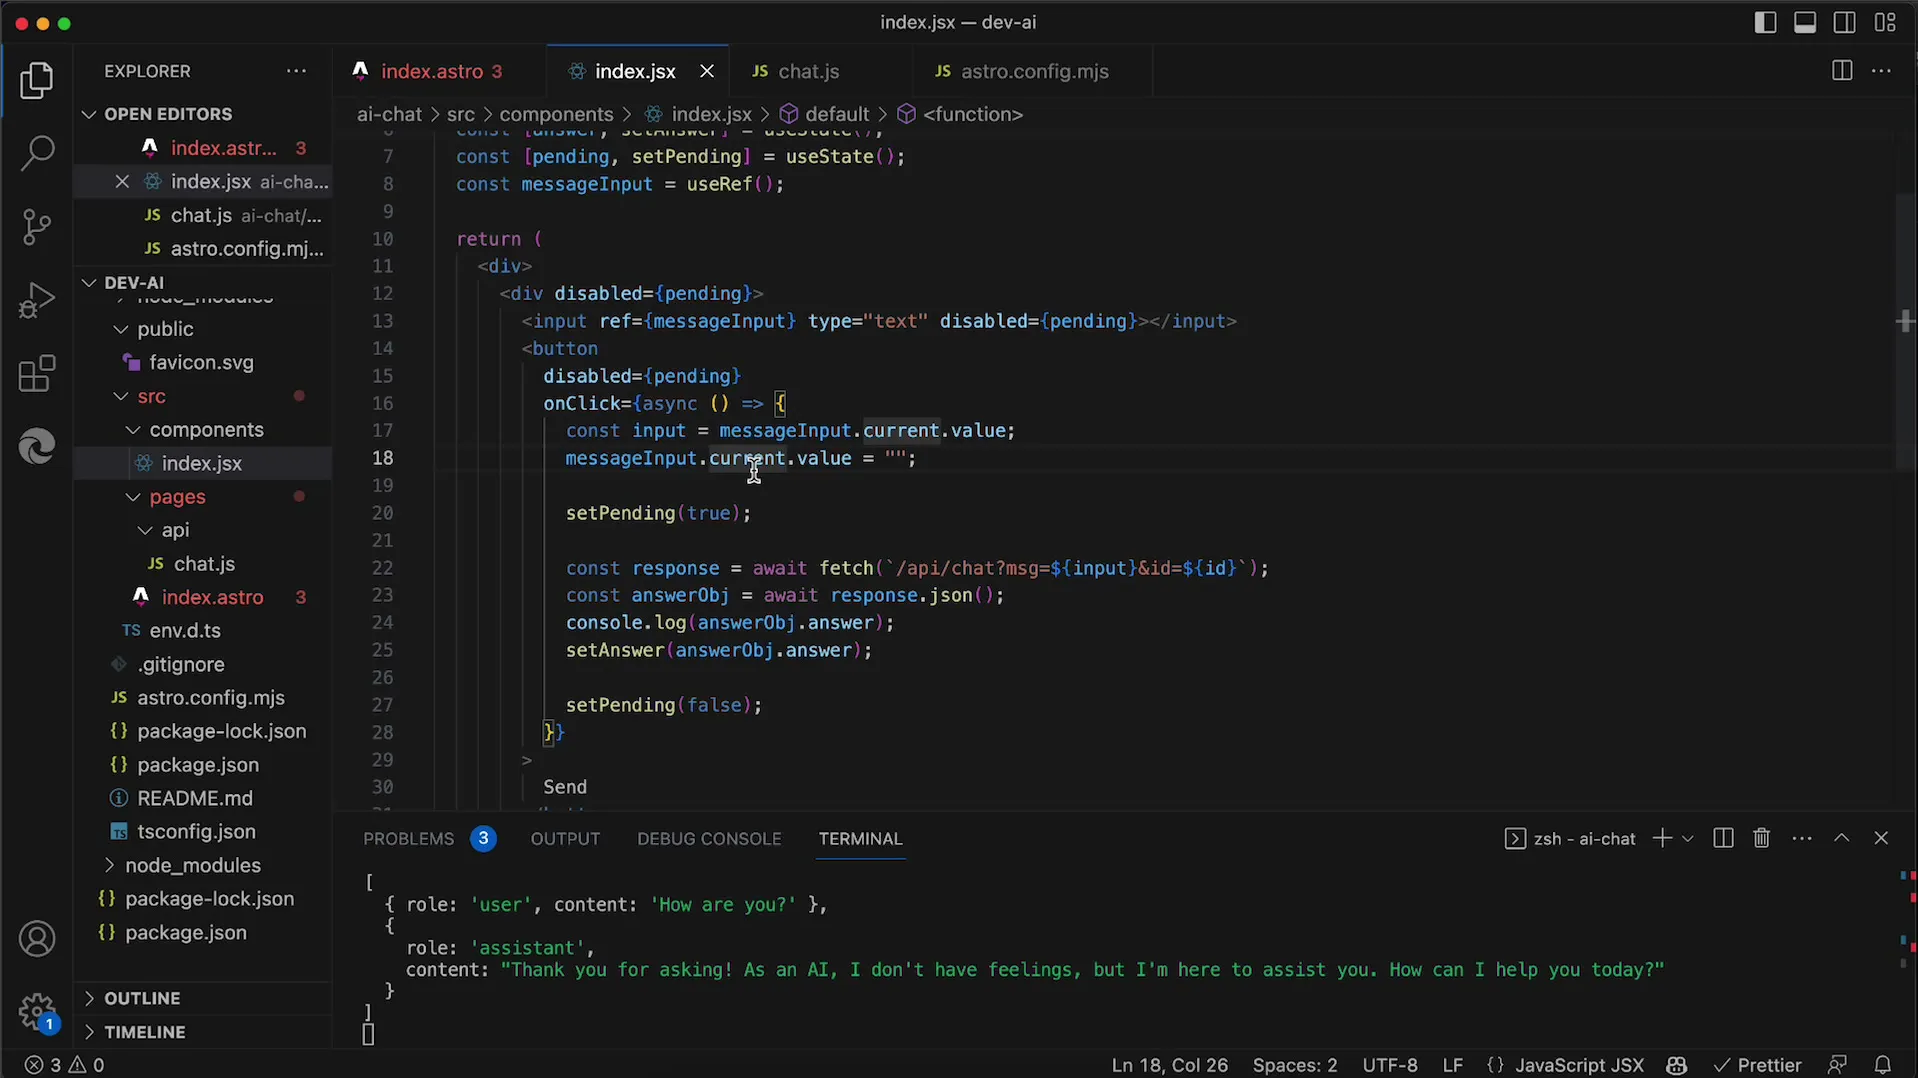Viewport: 1918px width, 1078px height.
Task: Collapse the components folder
Action: [206, 430]
